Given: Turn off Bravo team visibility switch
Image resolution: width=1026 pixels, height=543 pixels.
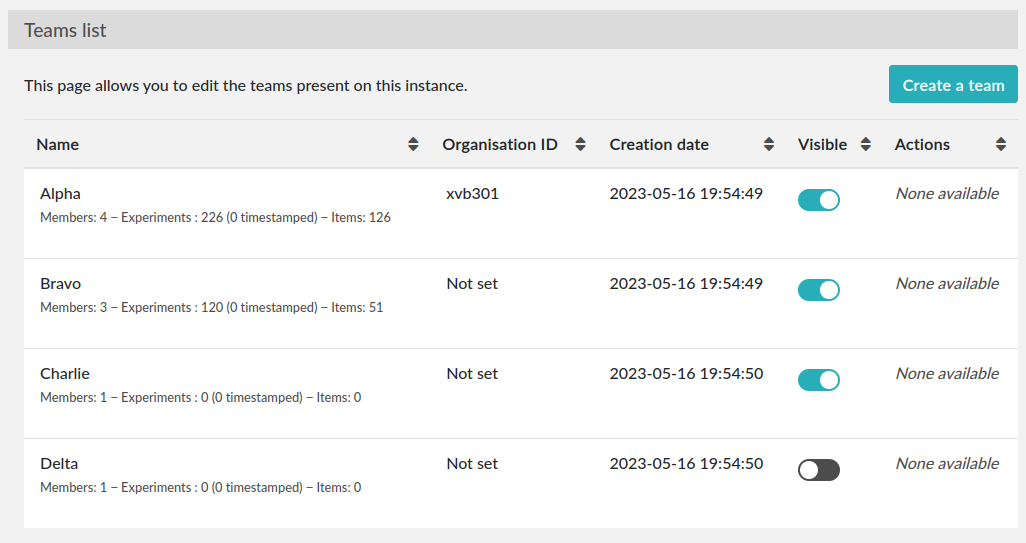Looking at the screenshot, I should (x=818, y=290).
